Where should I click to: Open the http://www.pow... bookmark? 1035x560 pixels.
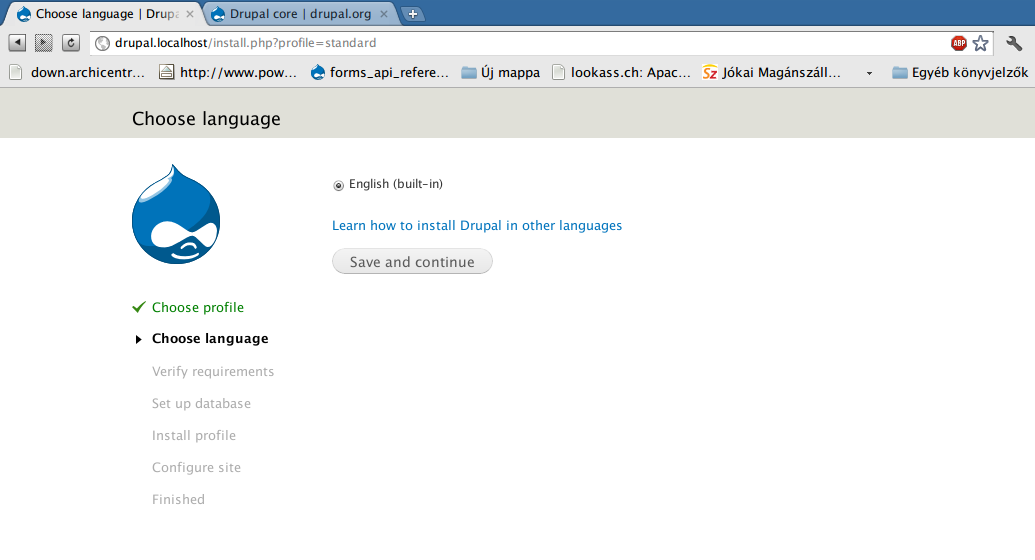click(228, 73)
